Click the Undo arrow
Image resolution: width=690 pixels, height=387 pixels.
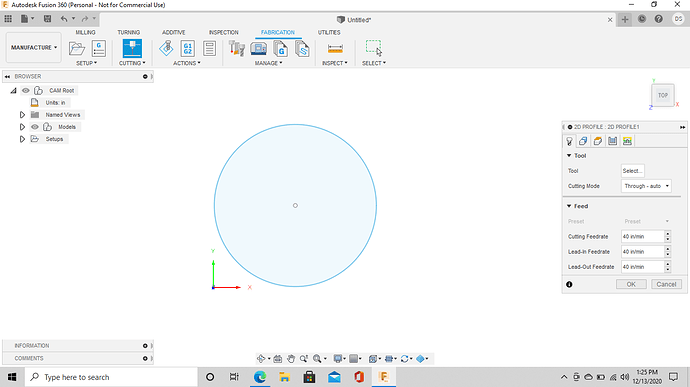64,19
